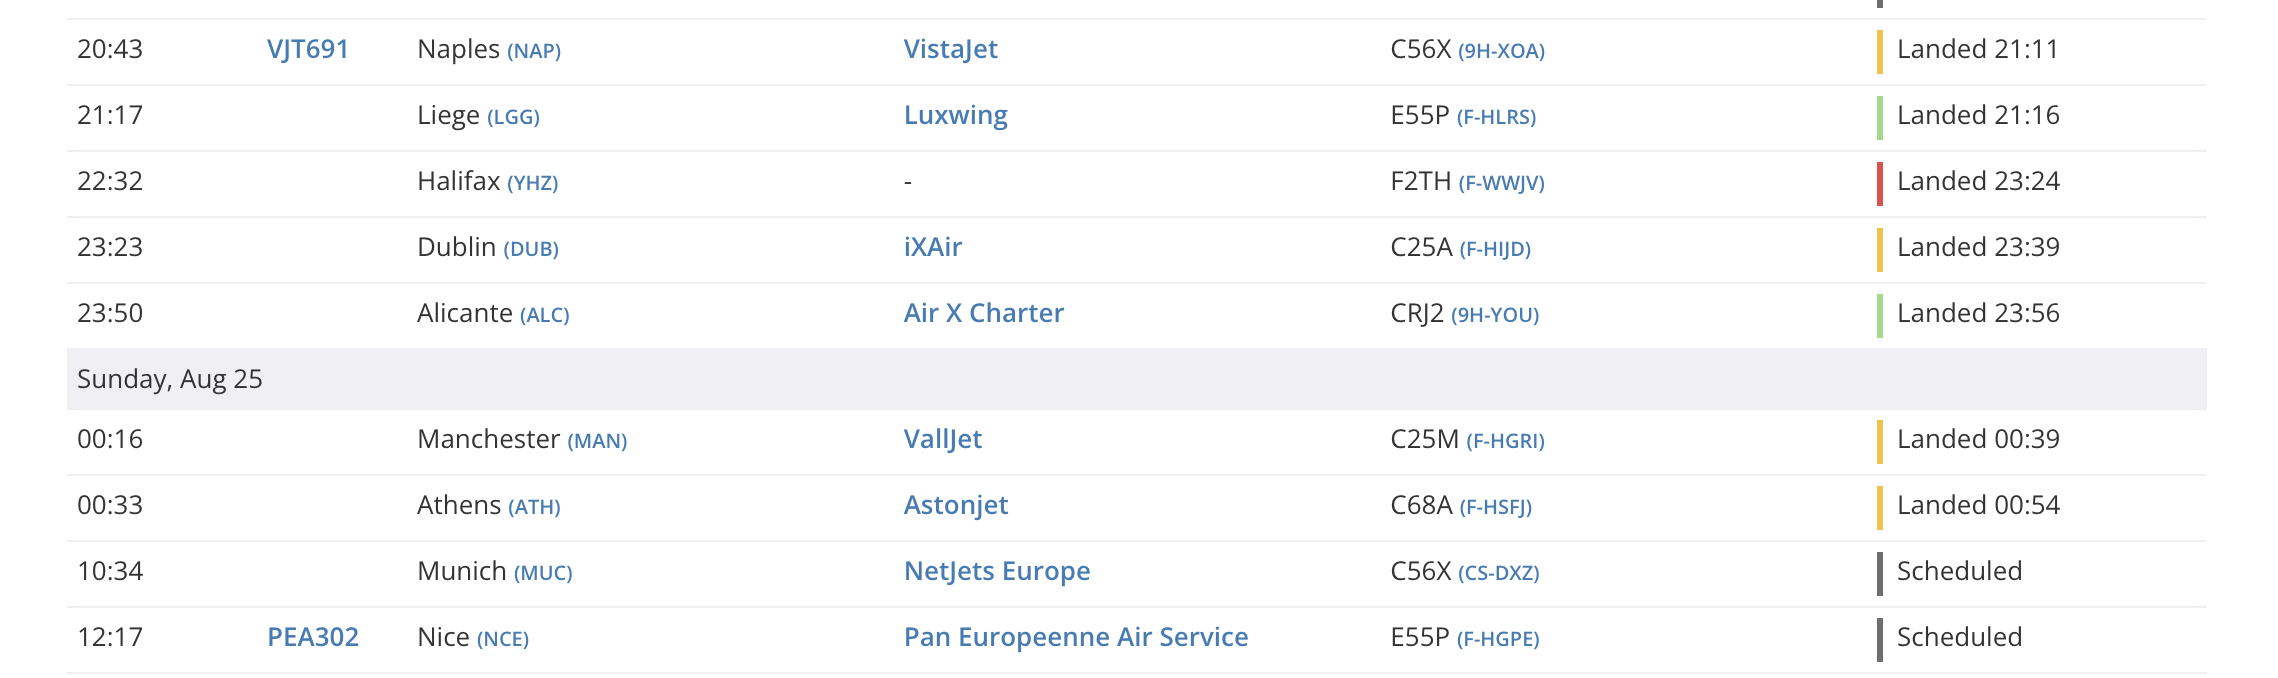Click the Naples NAP airport code
2278x678 pixels.
coord(534,52)
